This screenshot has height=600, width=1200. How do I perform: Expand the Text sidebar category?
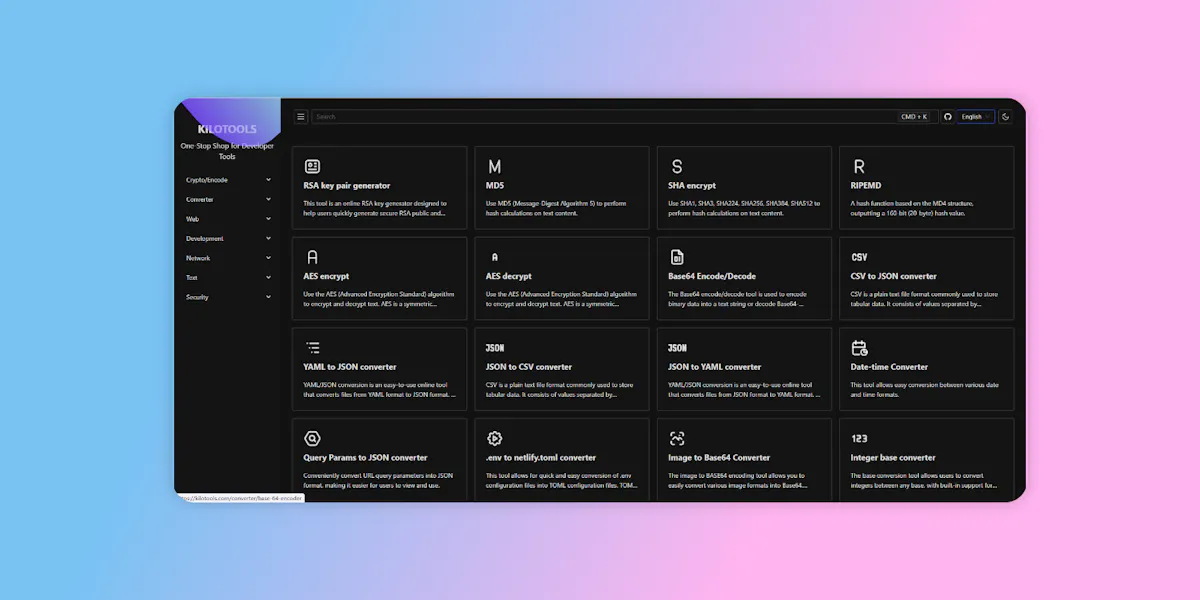point(227,277)
